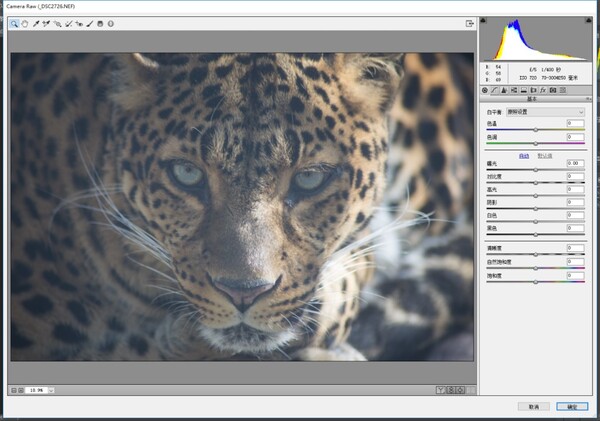Viewport: 600px width, 421px height.
Task: Click the 色温 temperature slider handle
Action: click(536, 130)
